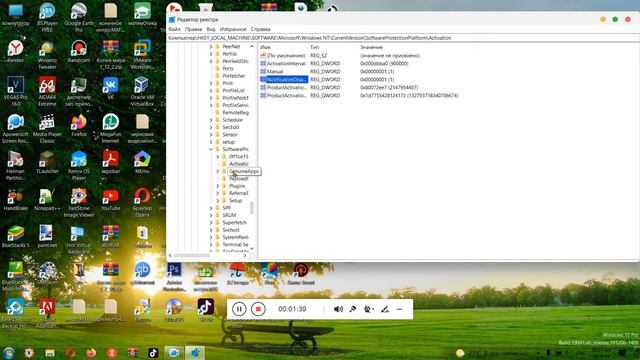Open the recorder drawing pen tool

tap(384, 309)
